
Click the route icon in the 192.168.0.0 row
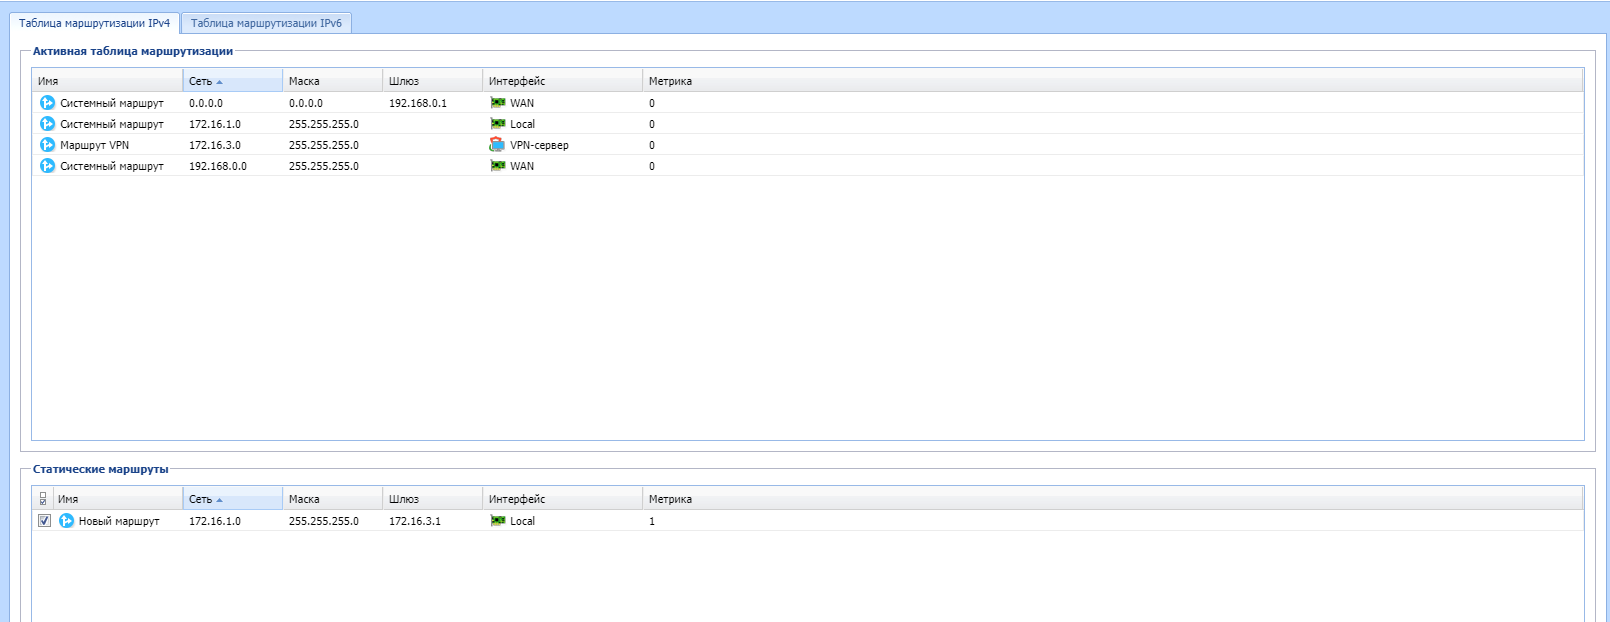click(47, 166)
